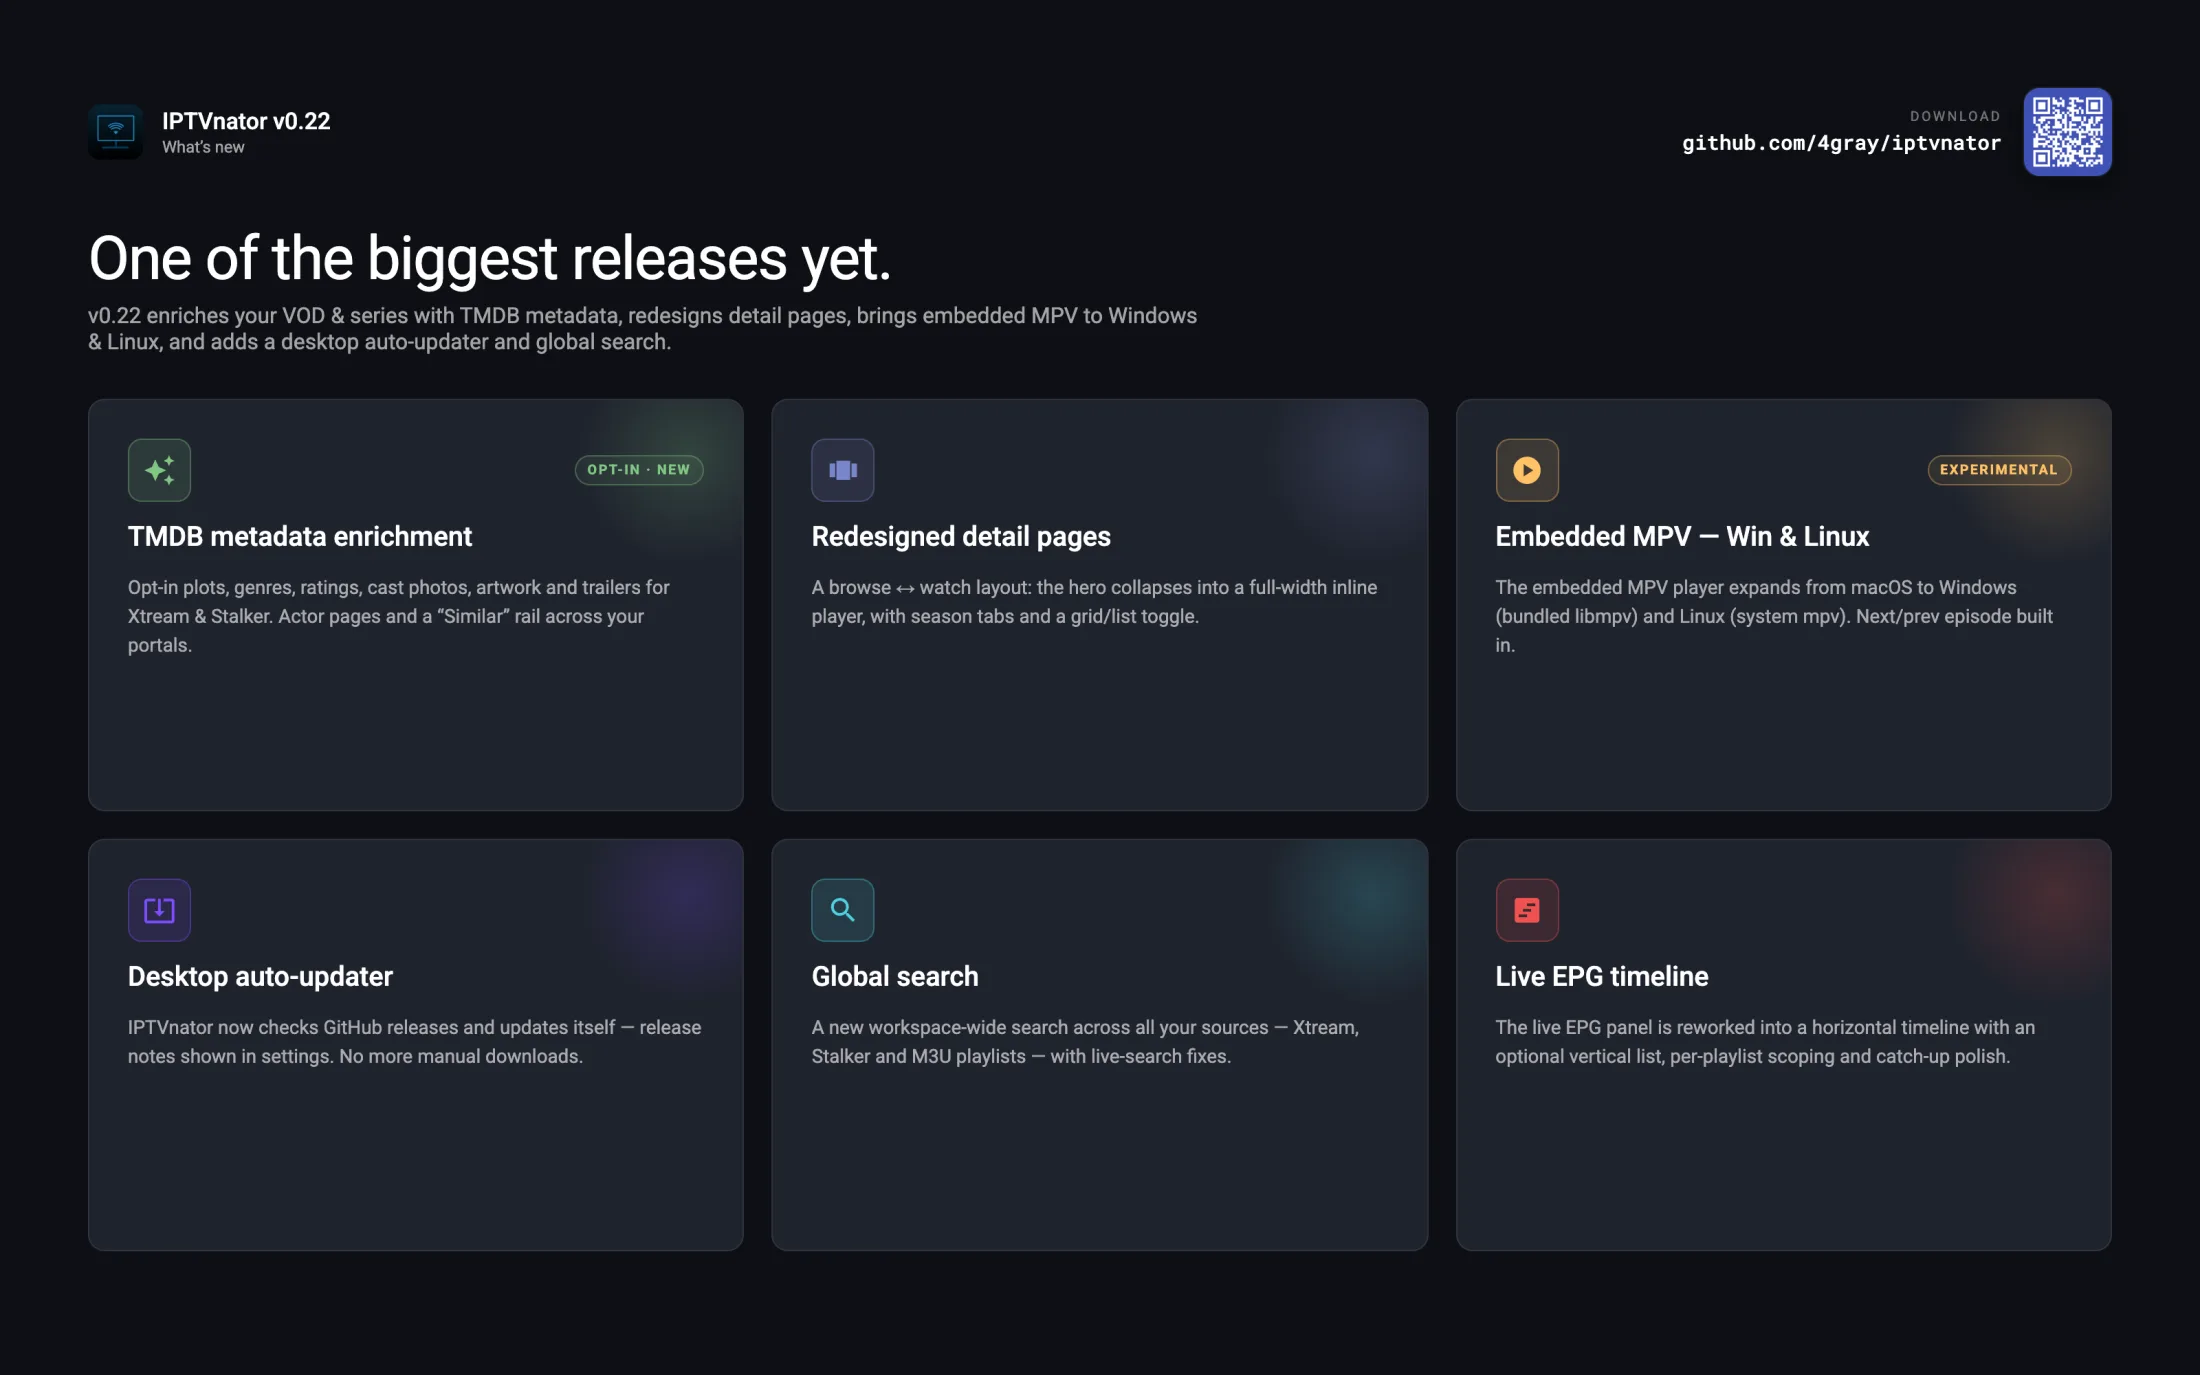
Task: Click the IPTVnator v0.22 title text
Action: pyautogui.click(x=246, y=121)
